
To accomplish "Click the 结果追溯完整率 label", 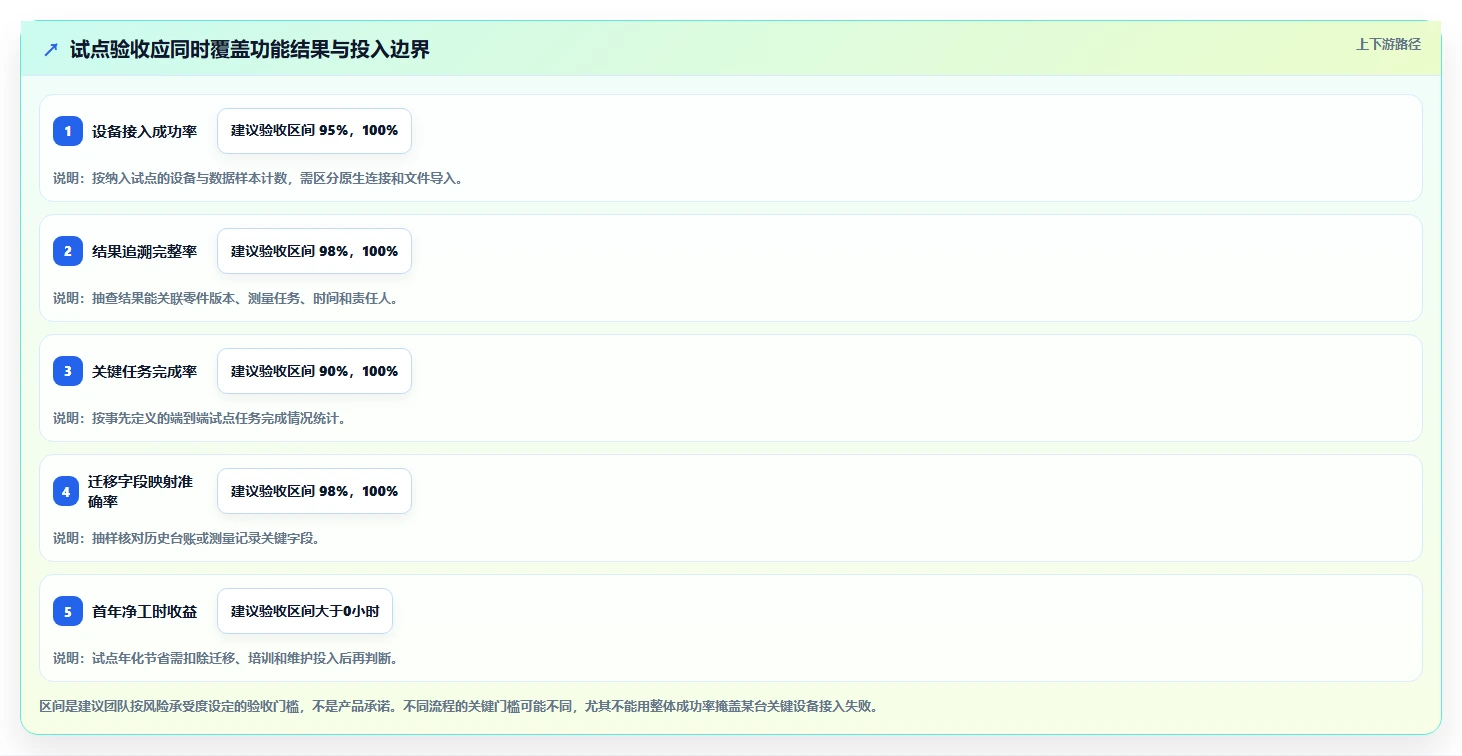I will (144, 251).
